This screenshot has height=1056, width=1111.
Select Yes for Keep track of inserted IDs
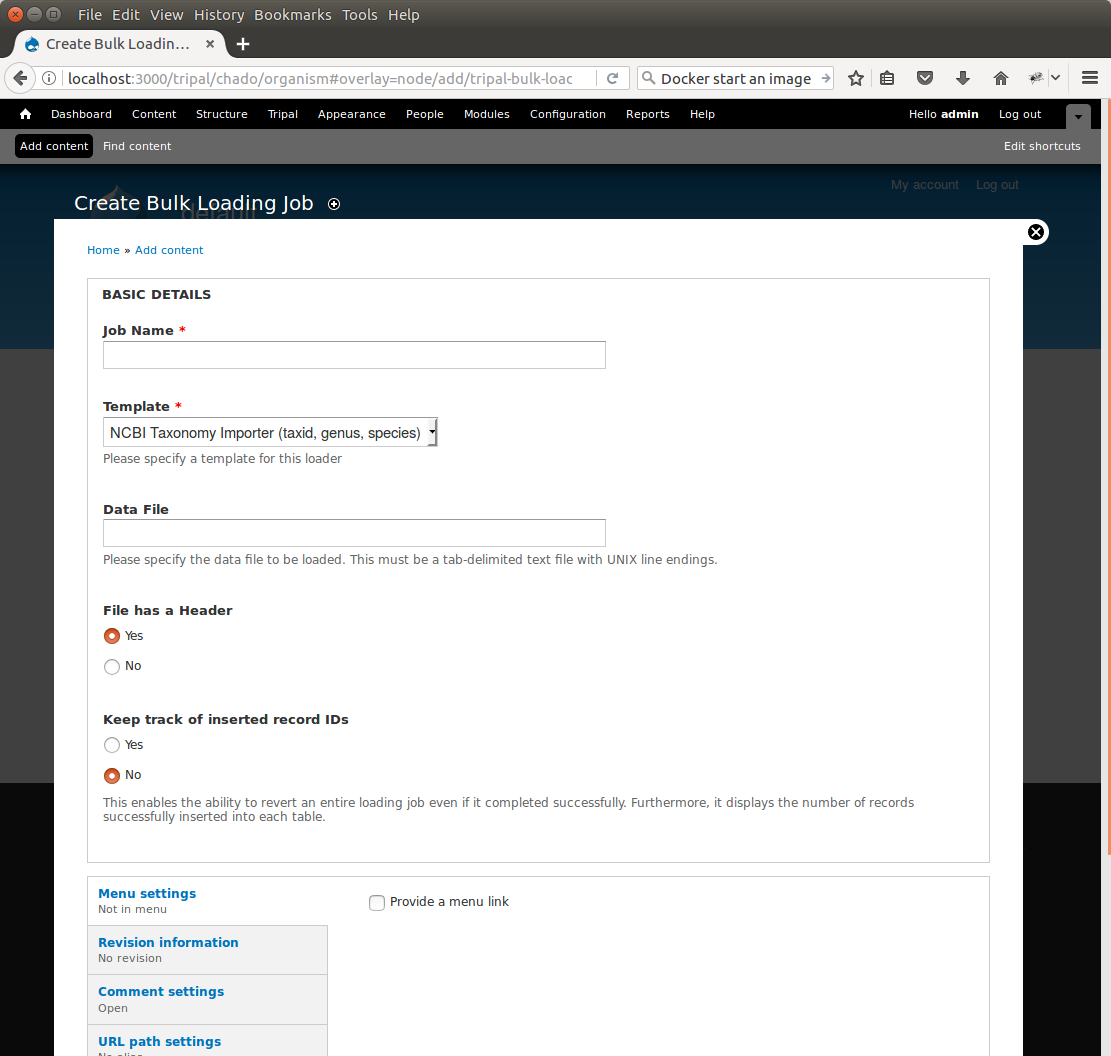click(112, 745)
